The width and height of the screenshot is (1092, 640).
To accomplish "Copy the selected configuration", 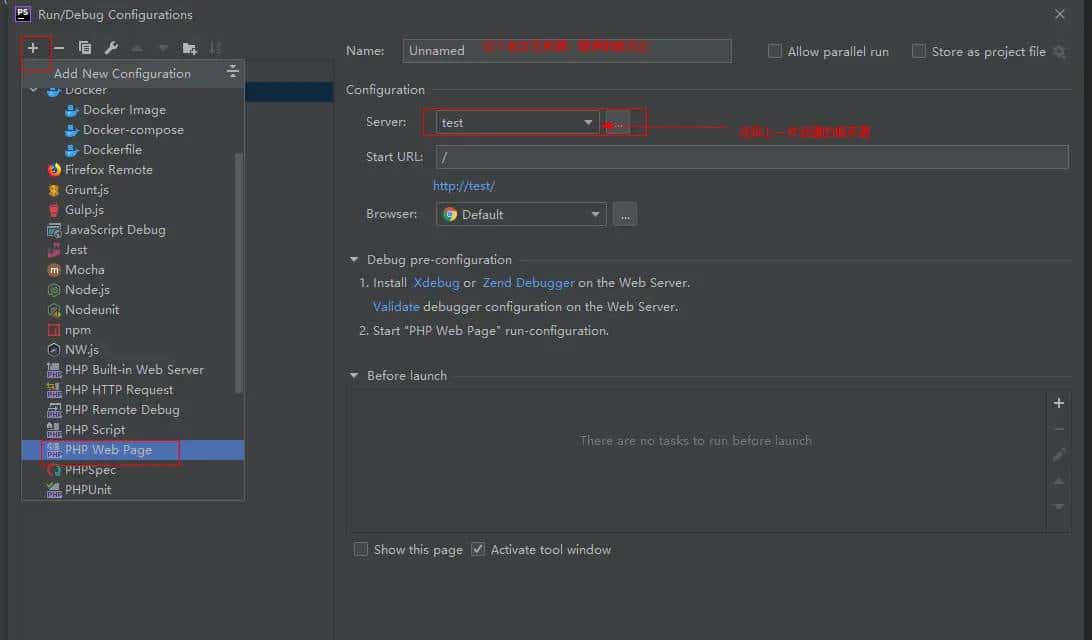I will click(x=84, y=47).
